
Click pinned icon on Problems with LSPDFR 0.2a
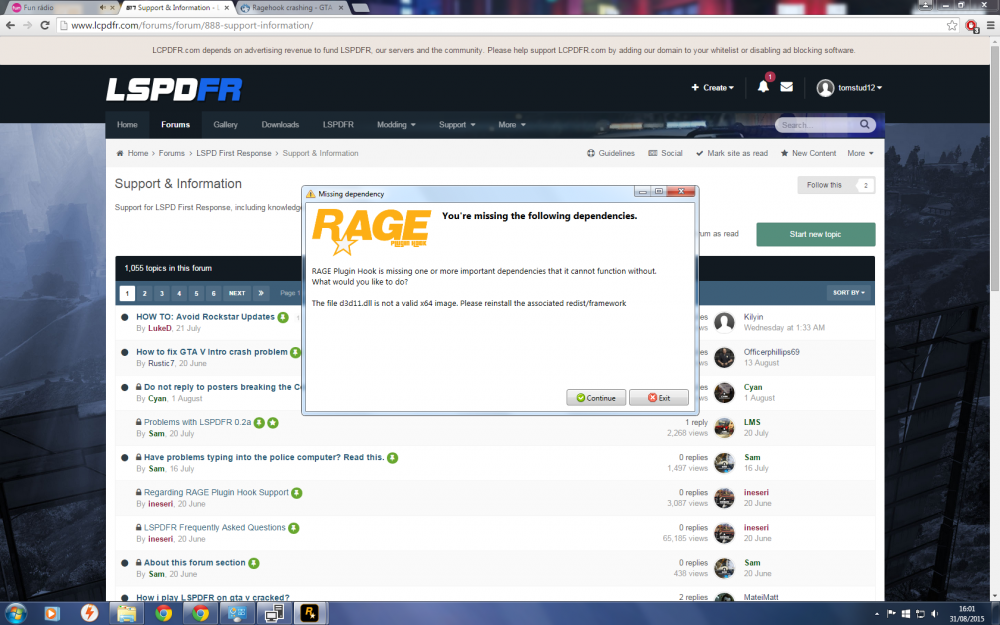259,422
